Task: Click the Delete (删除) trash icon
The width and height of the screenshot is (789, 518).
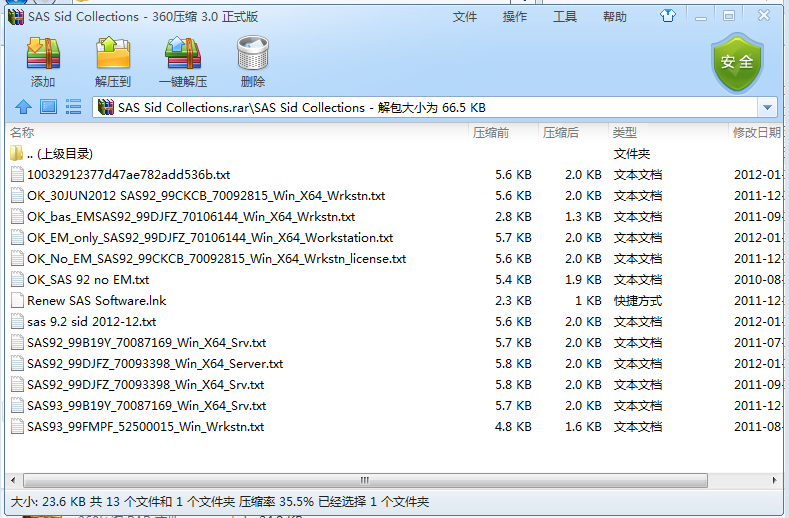Action: click(x=253, y=53)
